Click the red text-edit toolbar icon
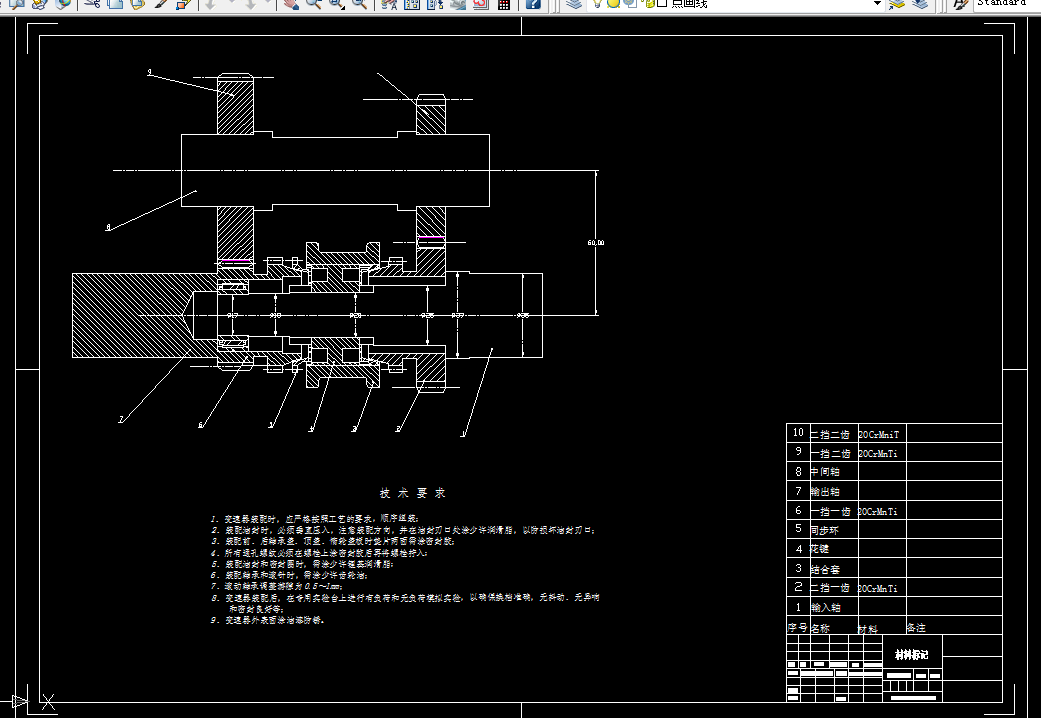This screenshot has width=1041, height=718. [x=480, y=6]
